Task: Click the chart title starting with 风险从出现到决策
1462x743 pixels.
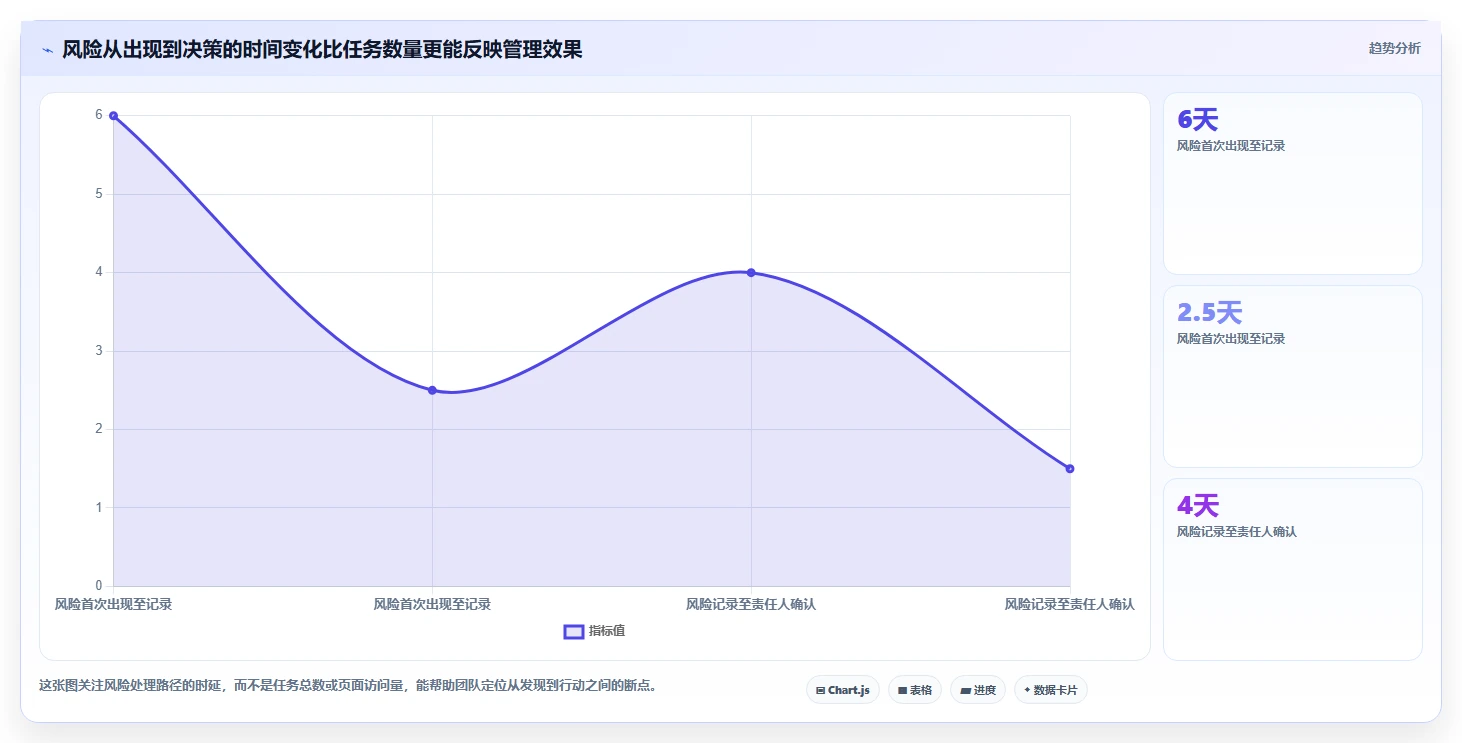Action: click(322, 49)
